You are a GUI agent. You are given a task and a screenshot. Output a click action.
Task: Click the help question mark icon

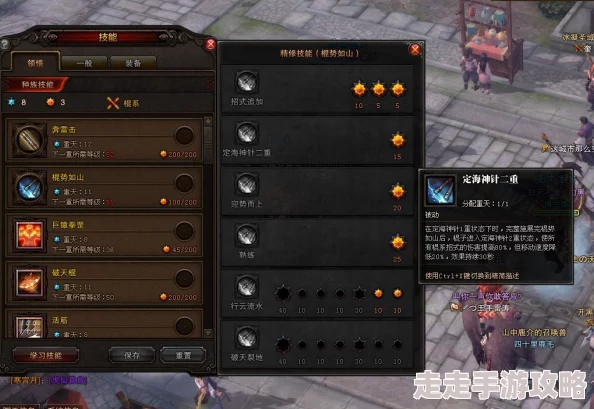[4, 44]
